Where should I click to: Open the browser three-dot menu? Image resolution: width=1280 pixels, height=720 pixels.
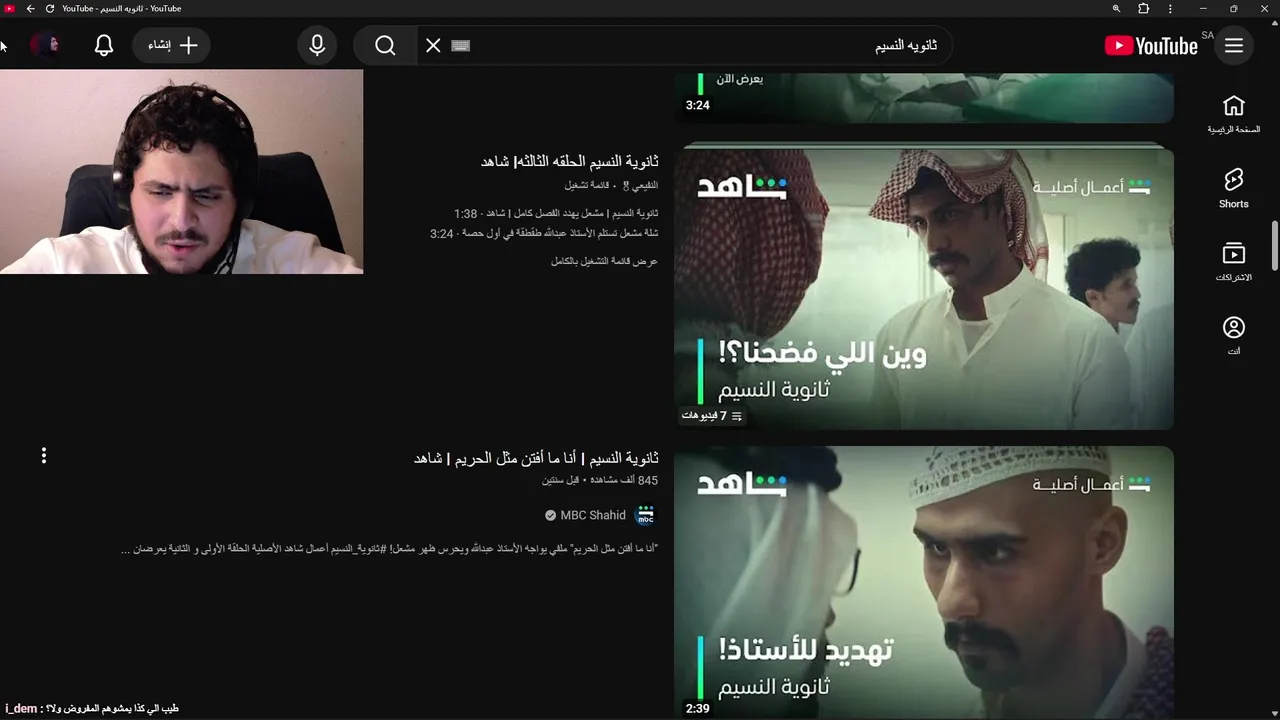pyautogui.click(x=1170, y=8)
